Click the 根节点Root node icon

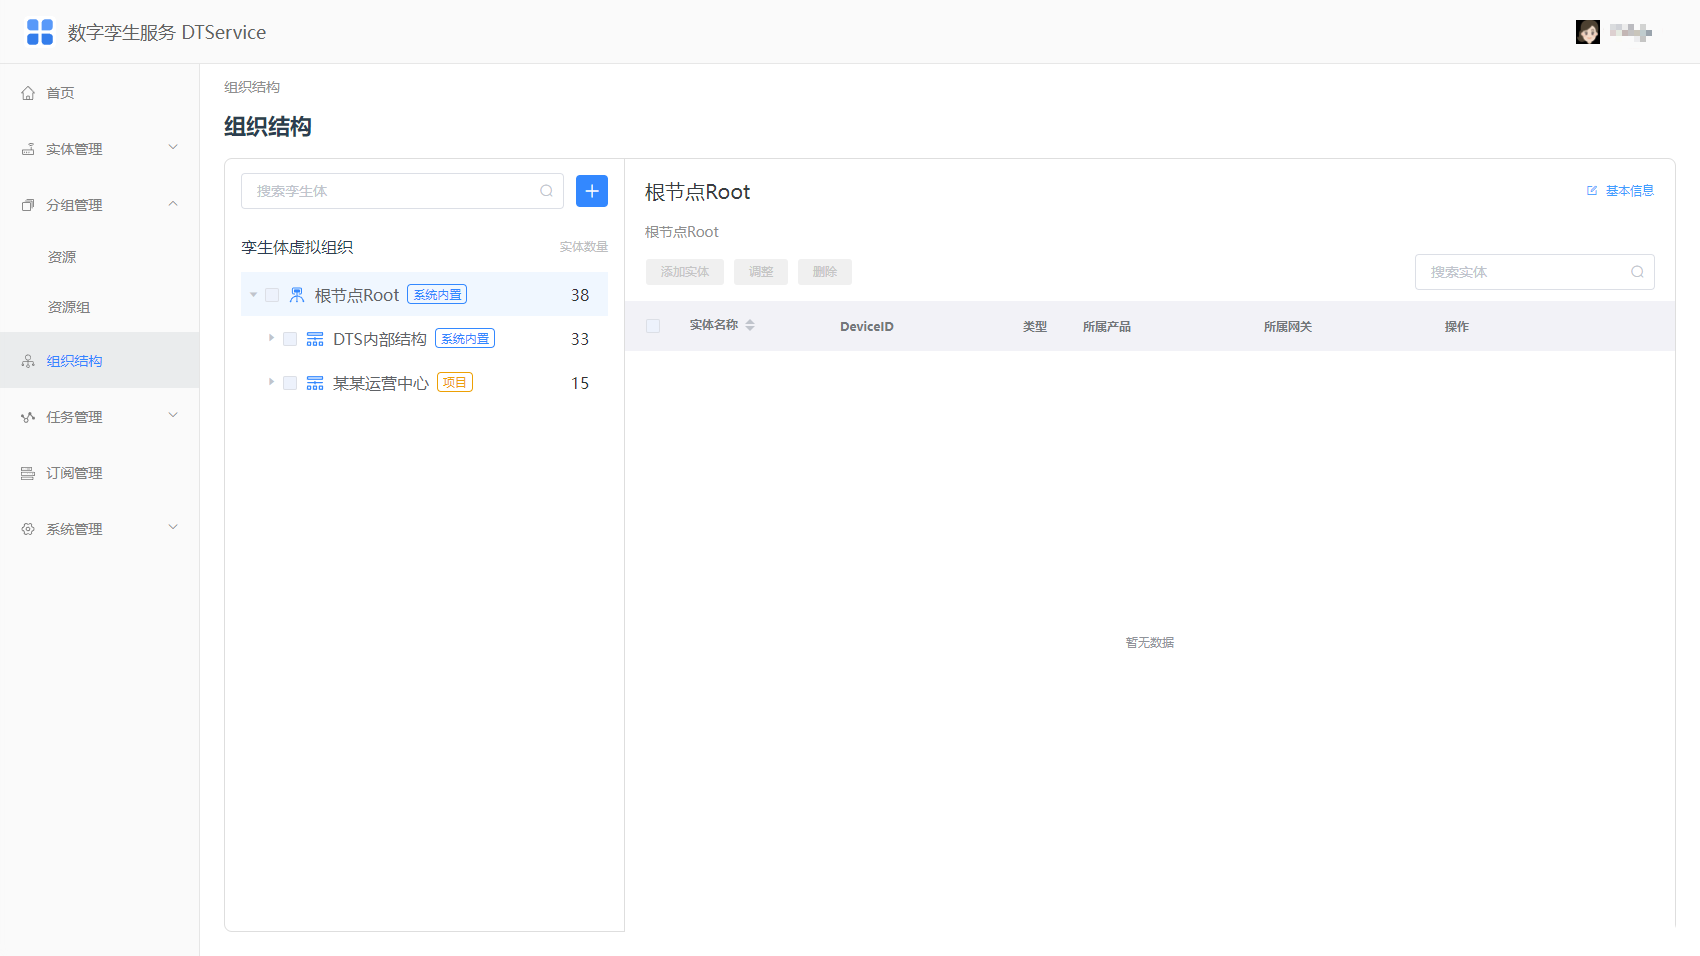[x=297, y=295]
